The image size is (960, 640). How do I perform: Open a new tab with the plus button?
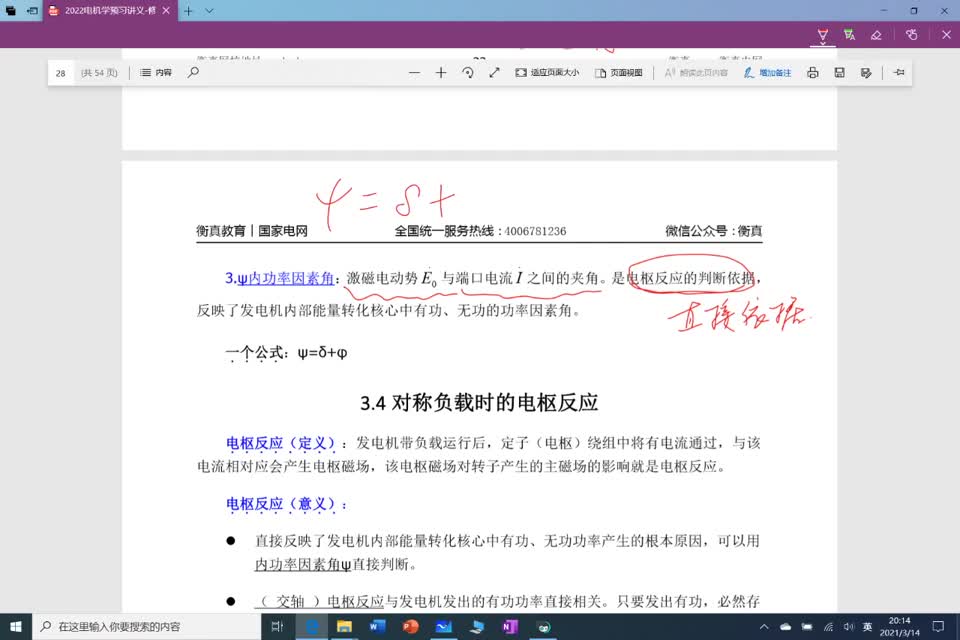[189, 10]
